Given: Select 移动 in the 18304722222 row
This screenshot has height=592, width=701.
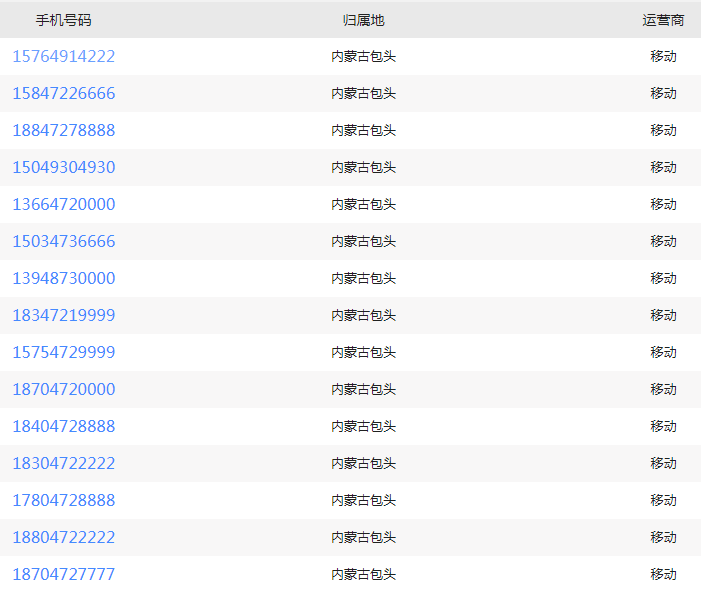Looking at the screenshot, I should (663, 463).
